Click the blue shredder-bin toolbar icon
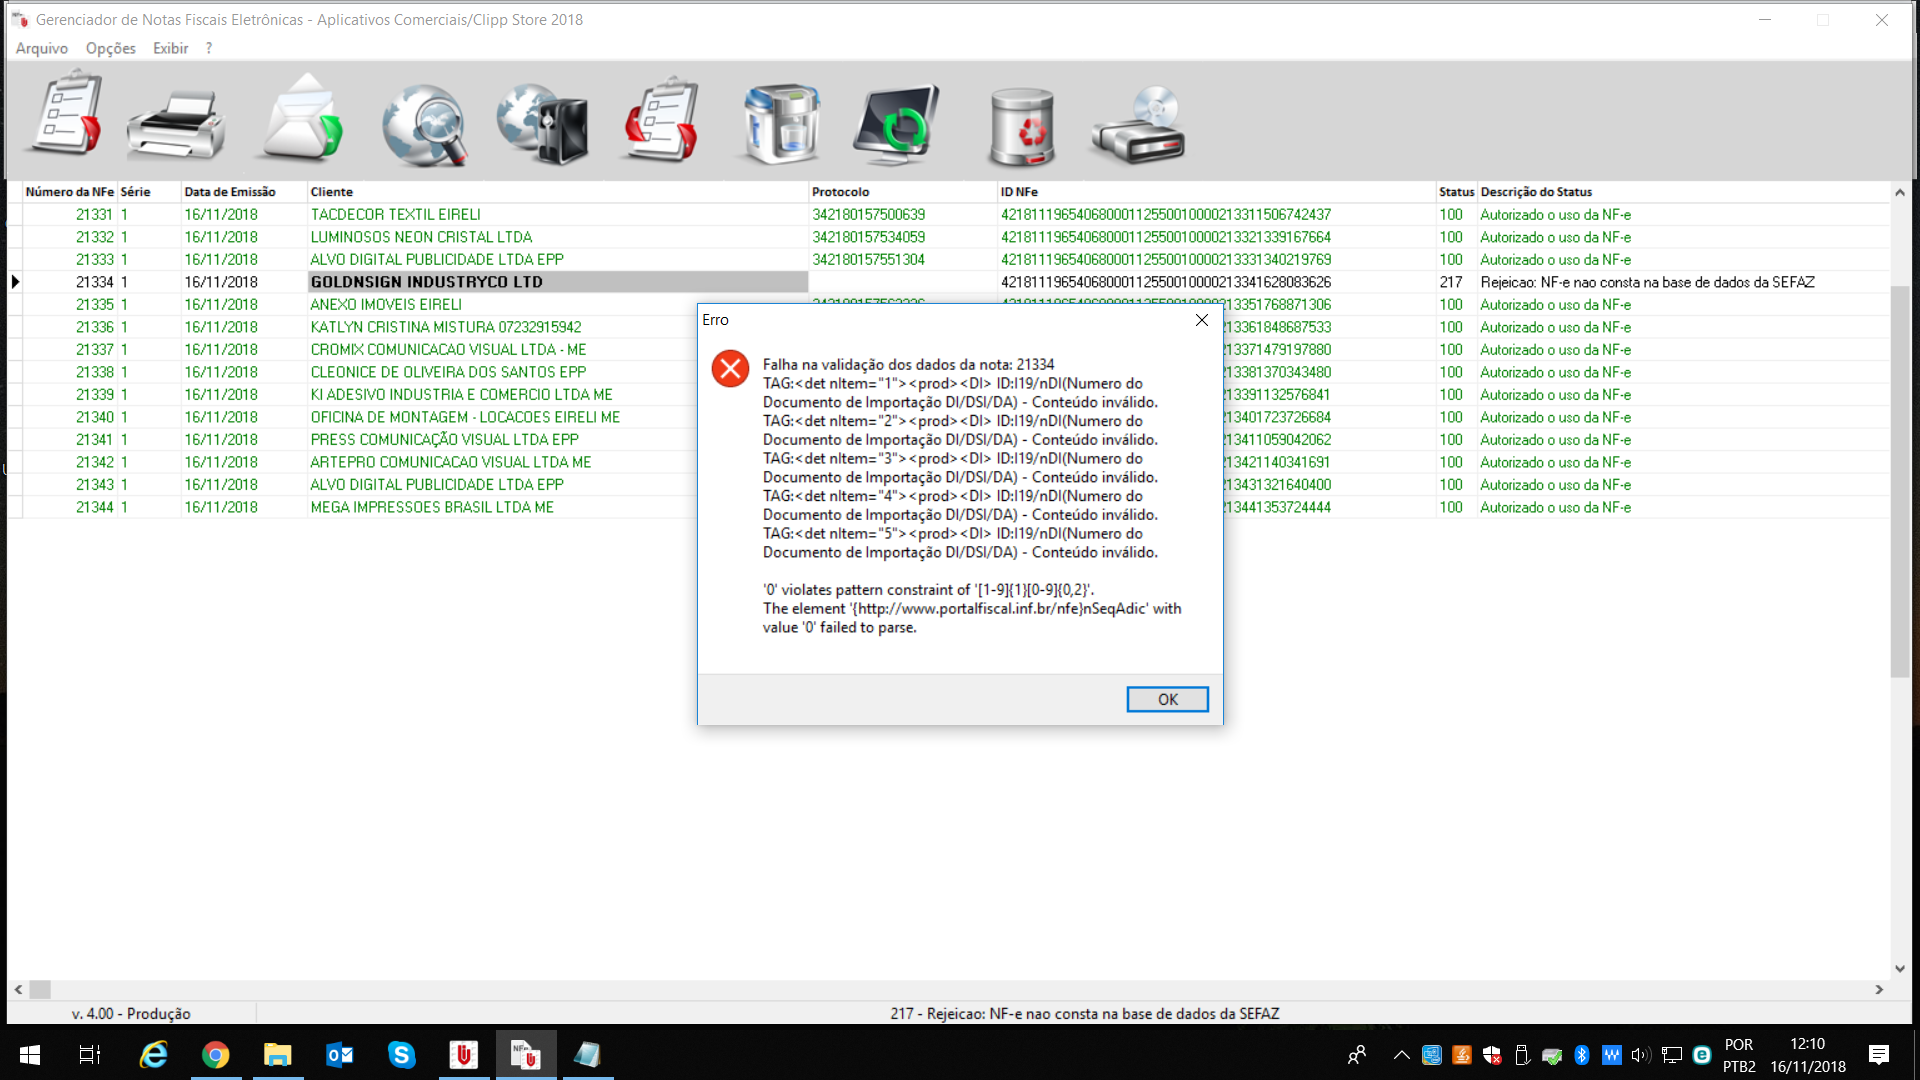This screenshot has width=1920, height=1080. tap(782, 124)
